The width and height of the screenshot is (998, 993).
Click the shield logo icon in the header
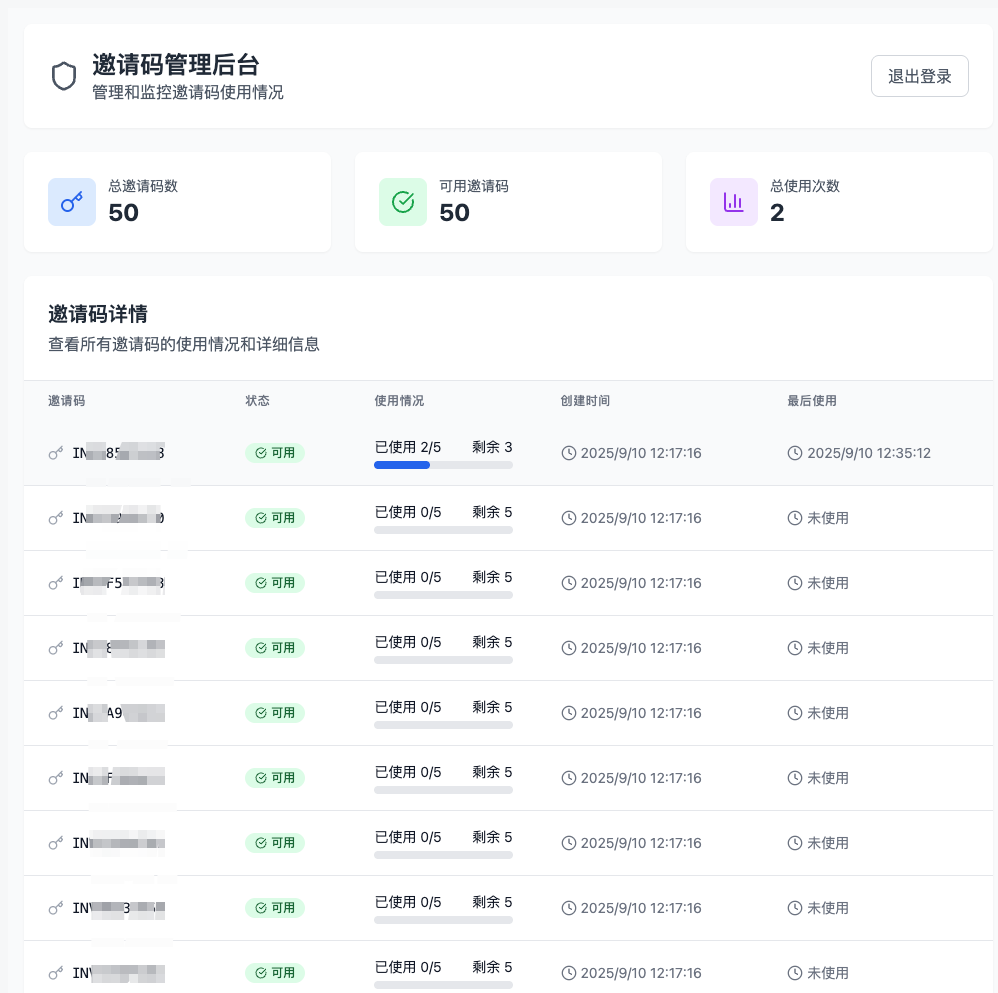tap(64, 76)
